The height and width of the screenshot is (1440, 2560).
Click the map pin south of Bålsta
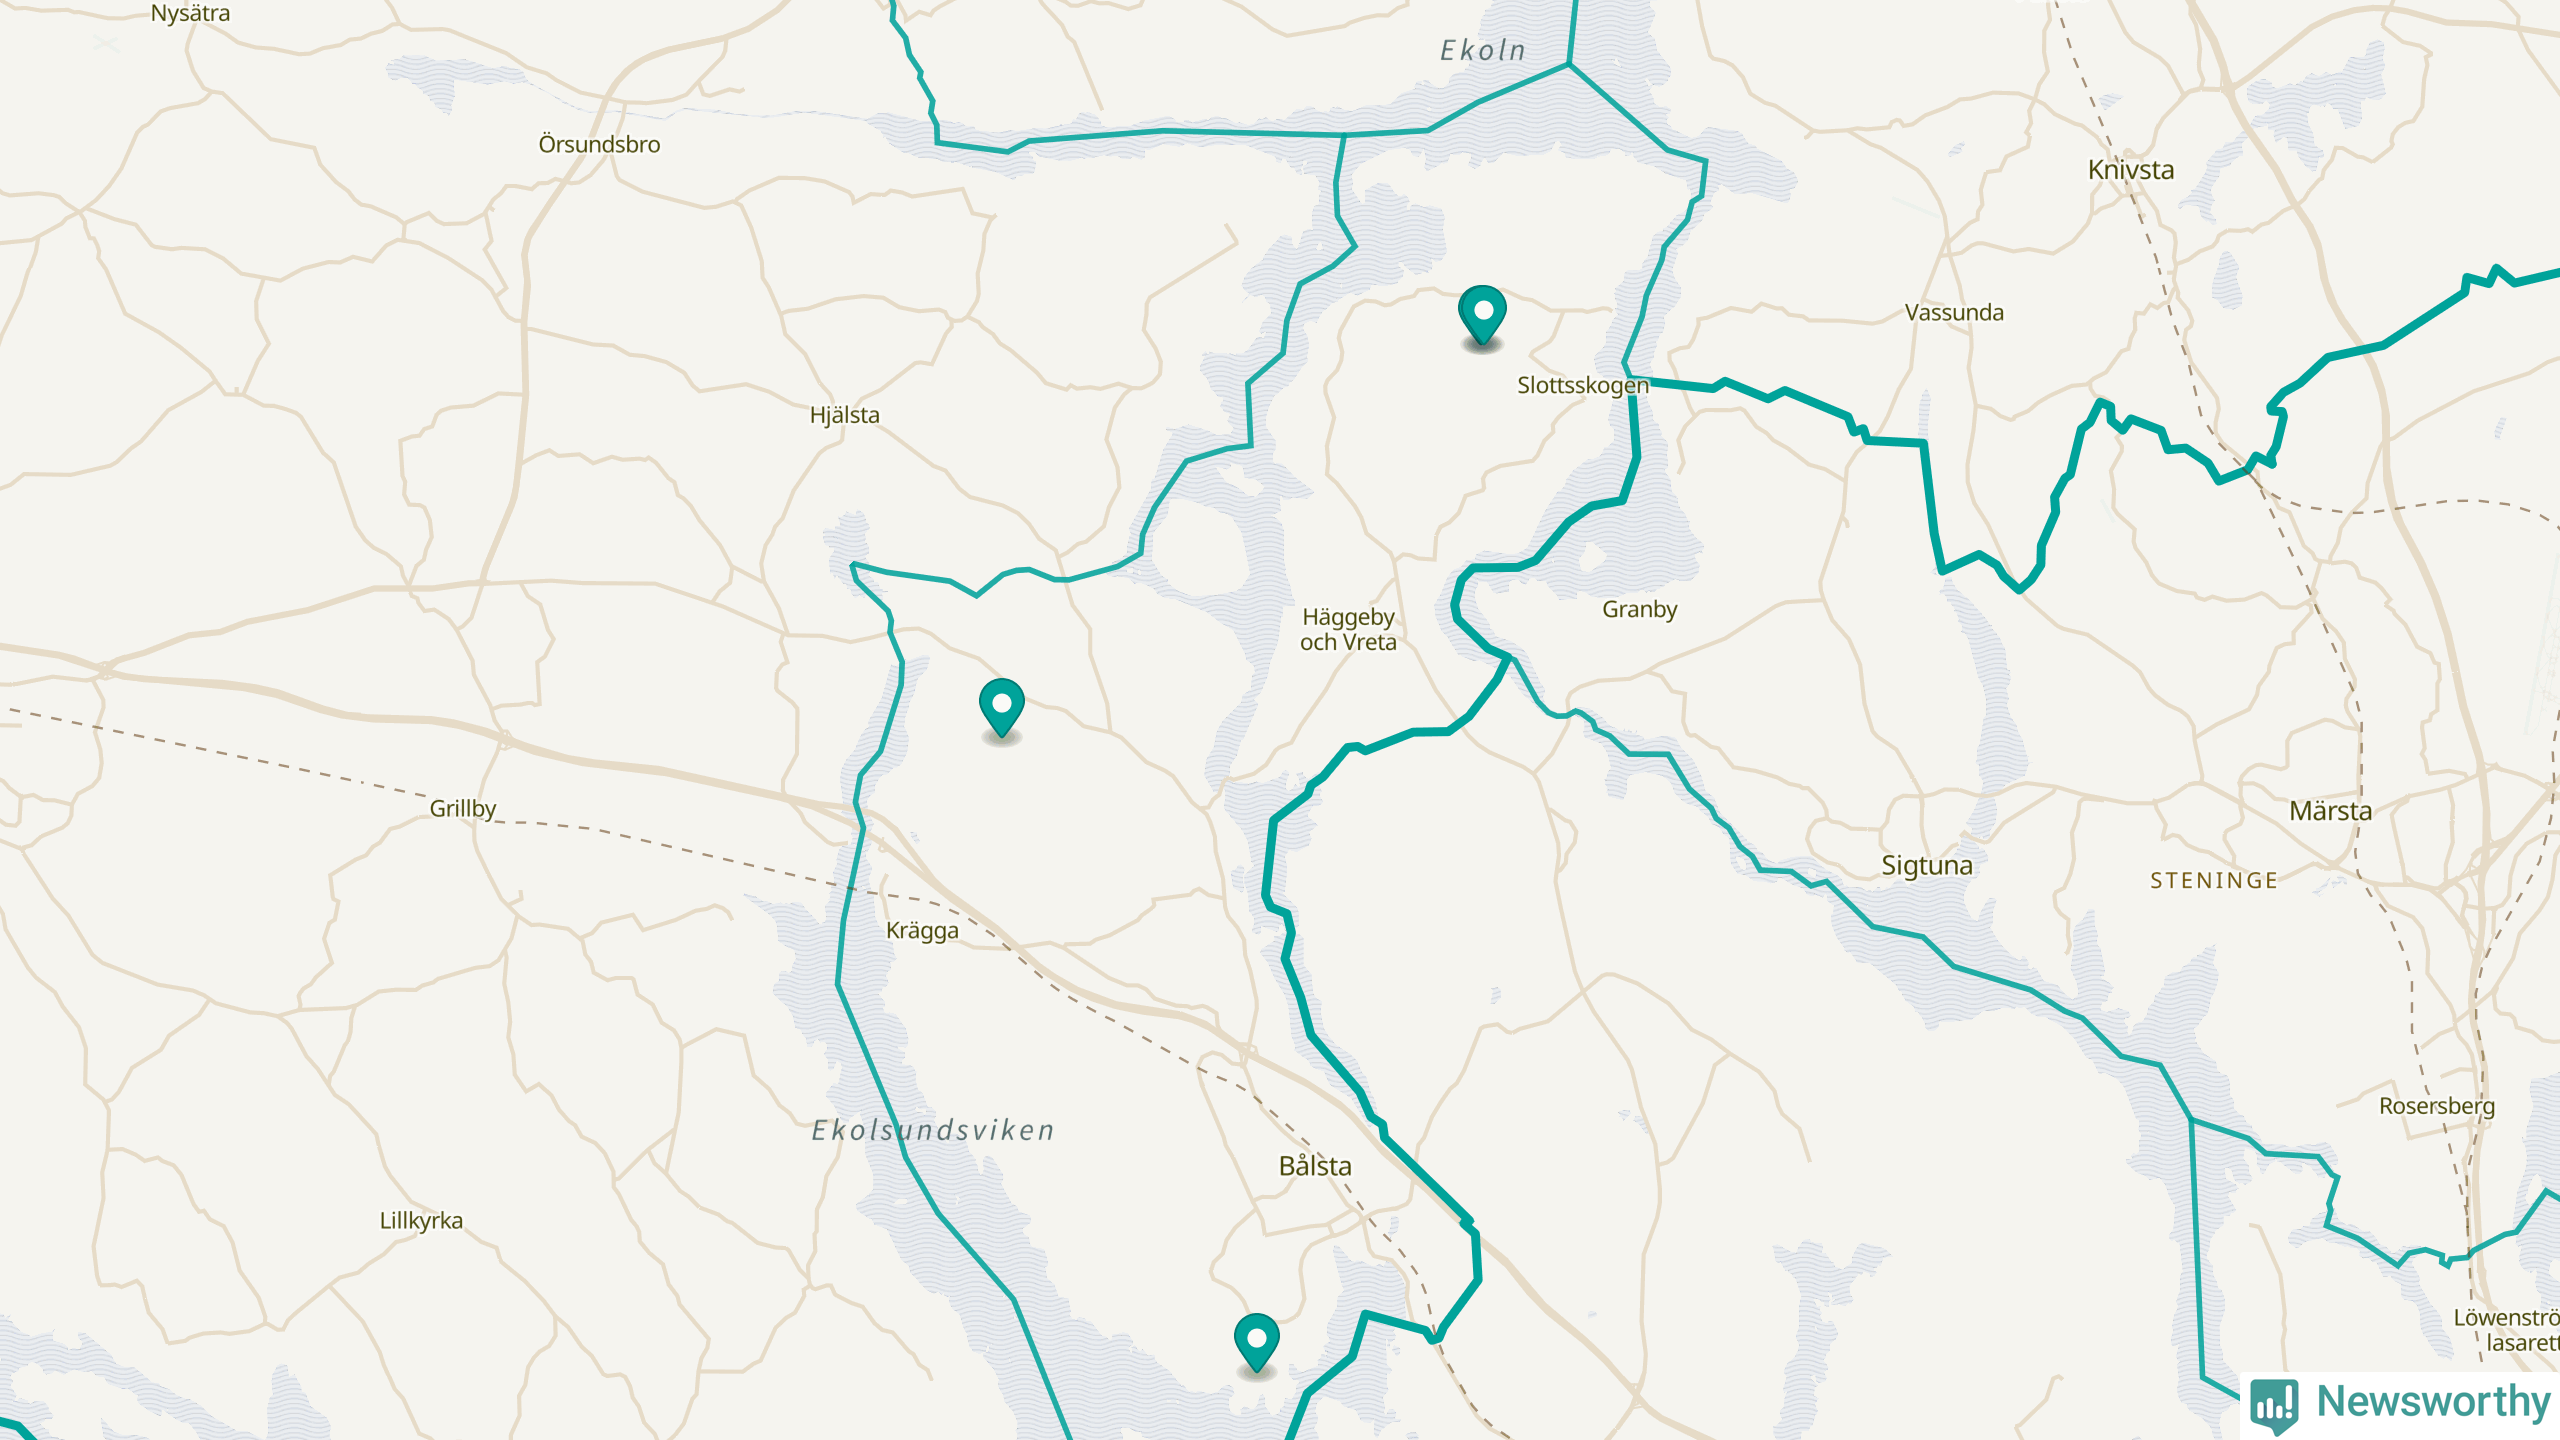click(x=1256, y=1344)
